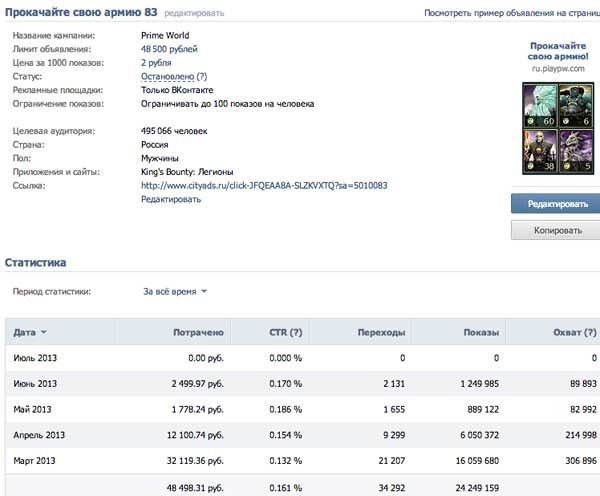The width and height of the screenshot is (600, 496).
Task: Click the '495 066 человек' audience value
Action: click(x=174, y=131)
